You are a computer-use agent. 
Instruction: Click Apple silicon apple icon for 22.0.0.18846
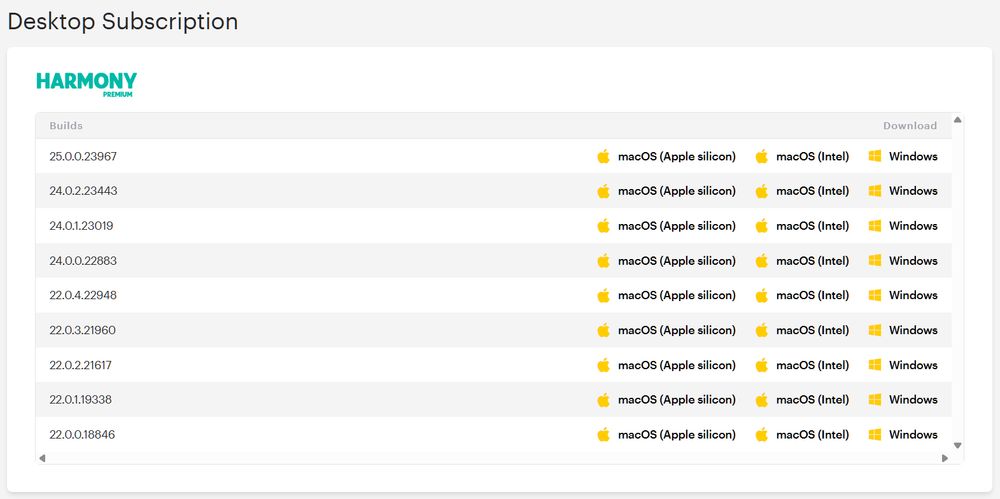coord(603,435)
